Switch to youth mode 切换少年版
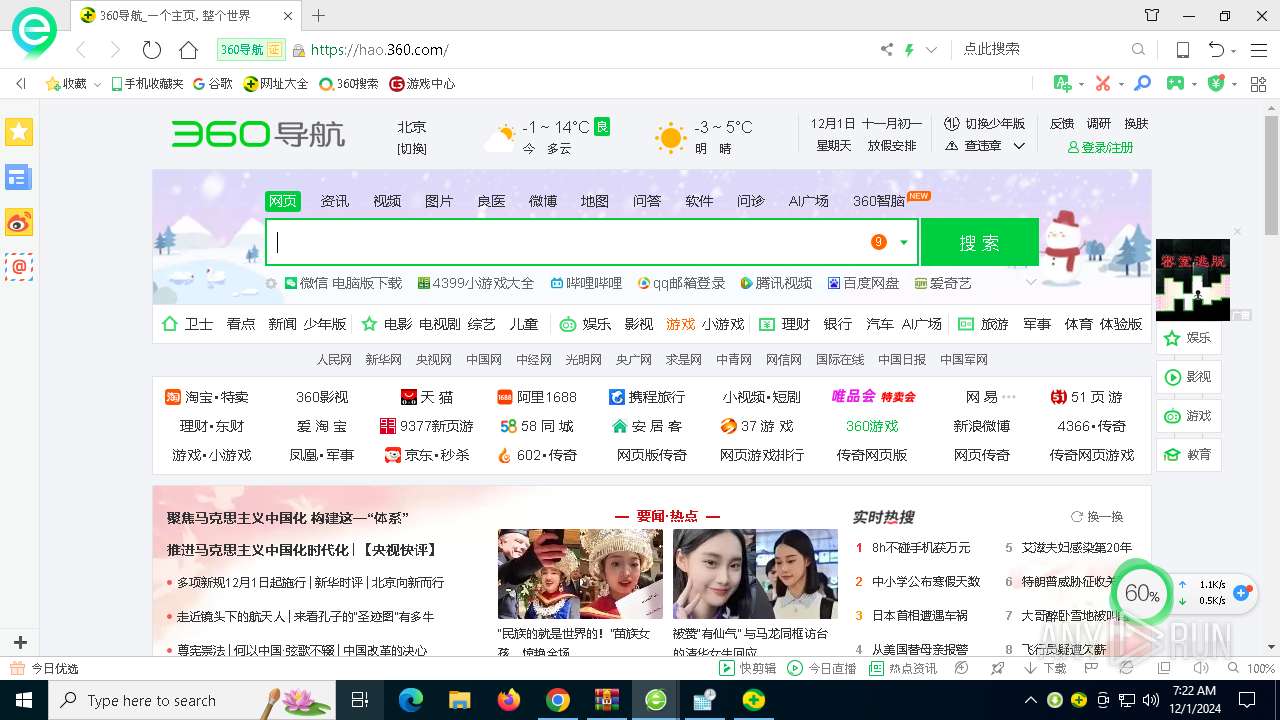This screenshot has width=1280, height=720. [986, 124]
